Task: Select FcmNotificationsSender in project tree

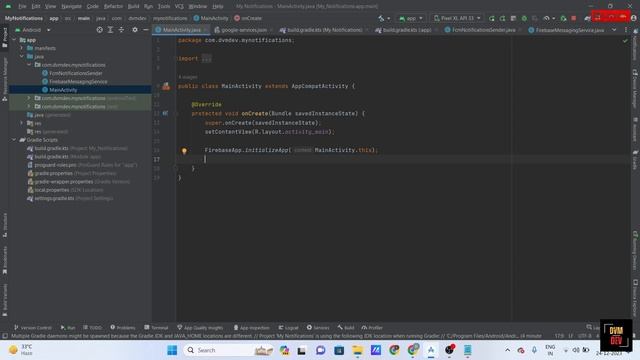Action: coord(76,73)
